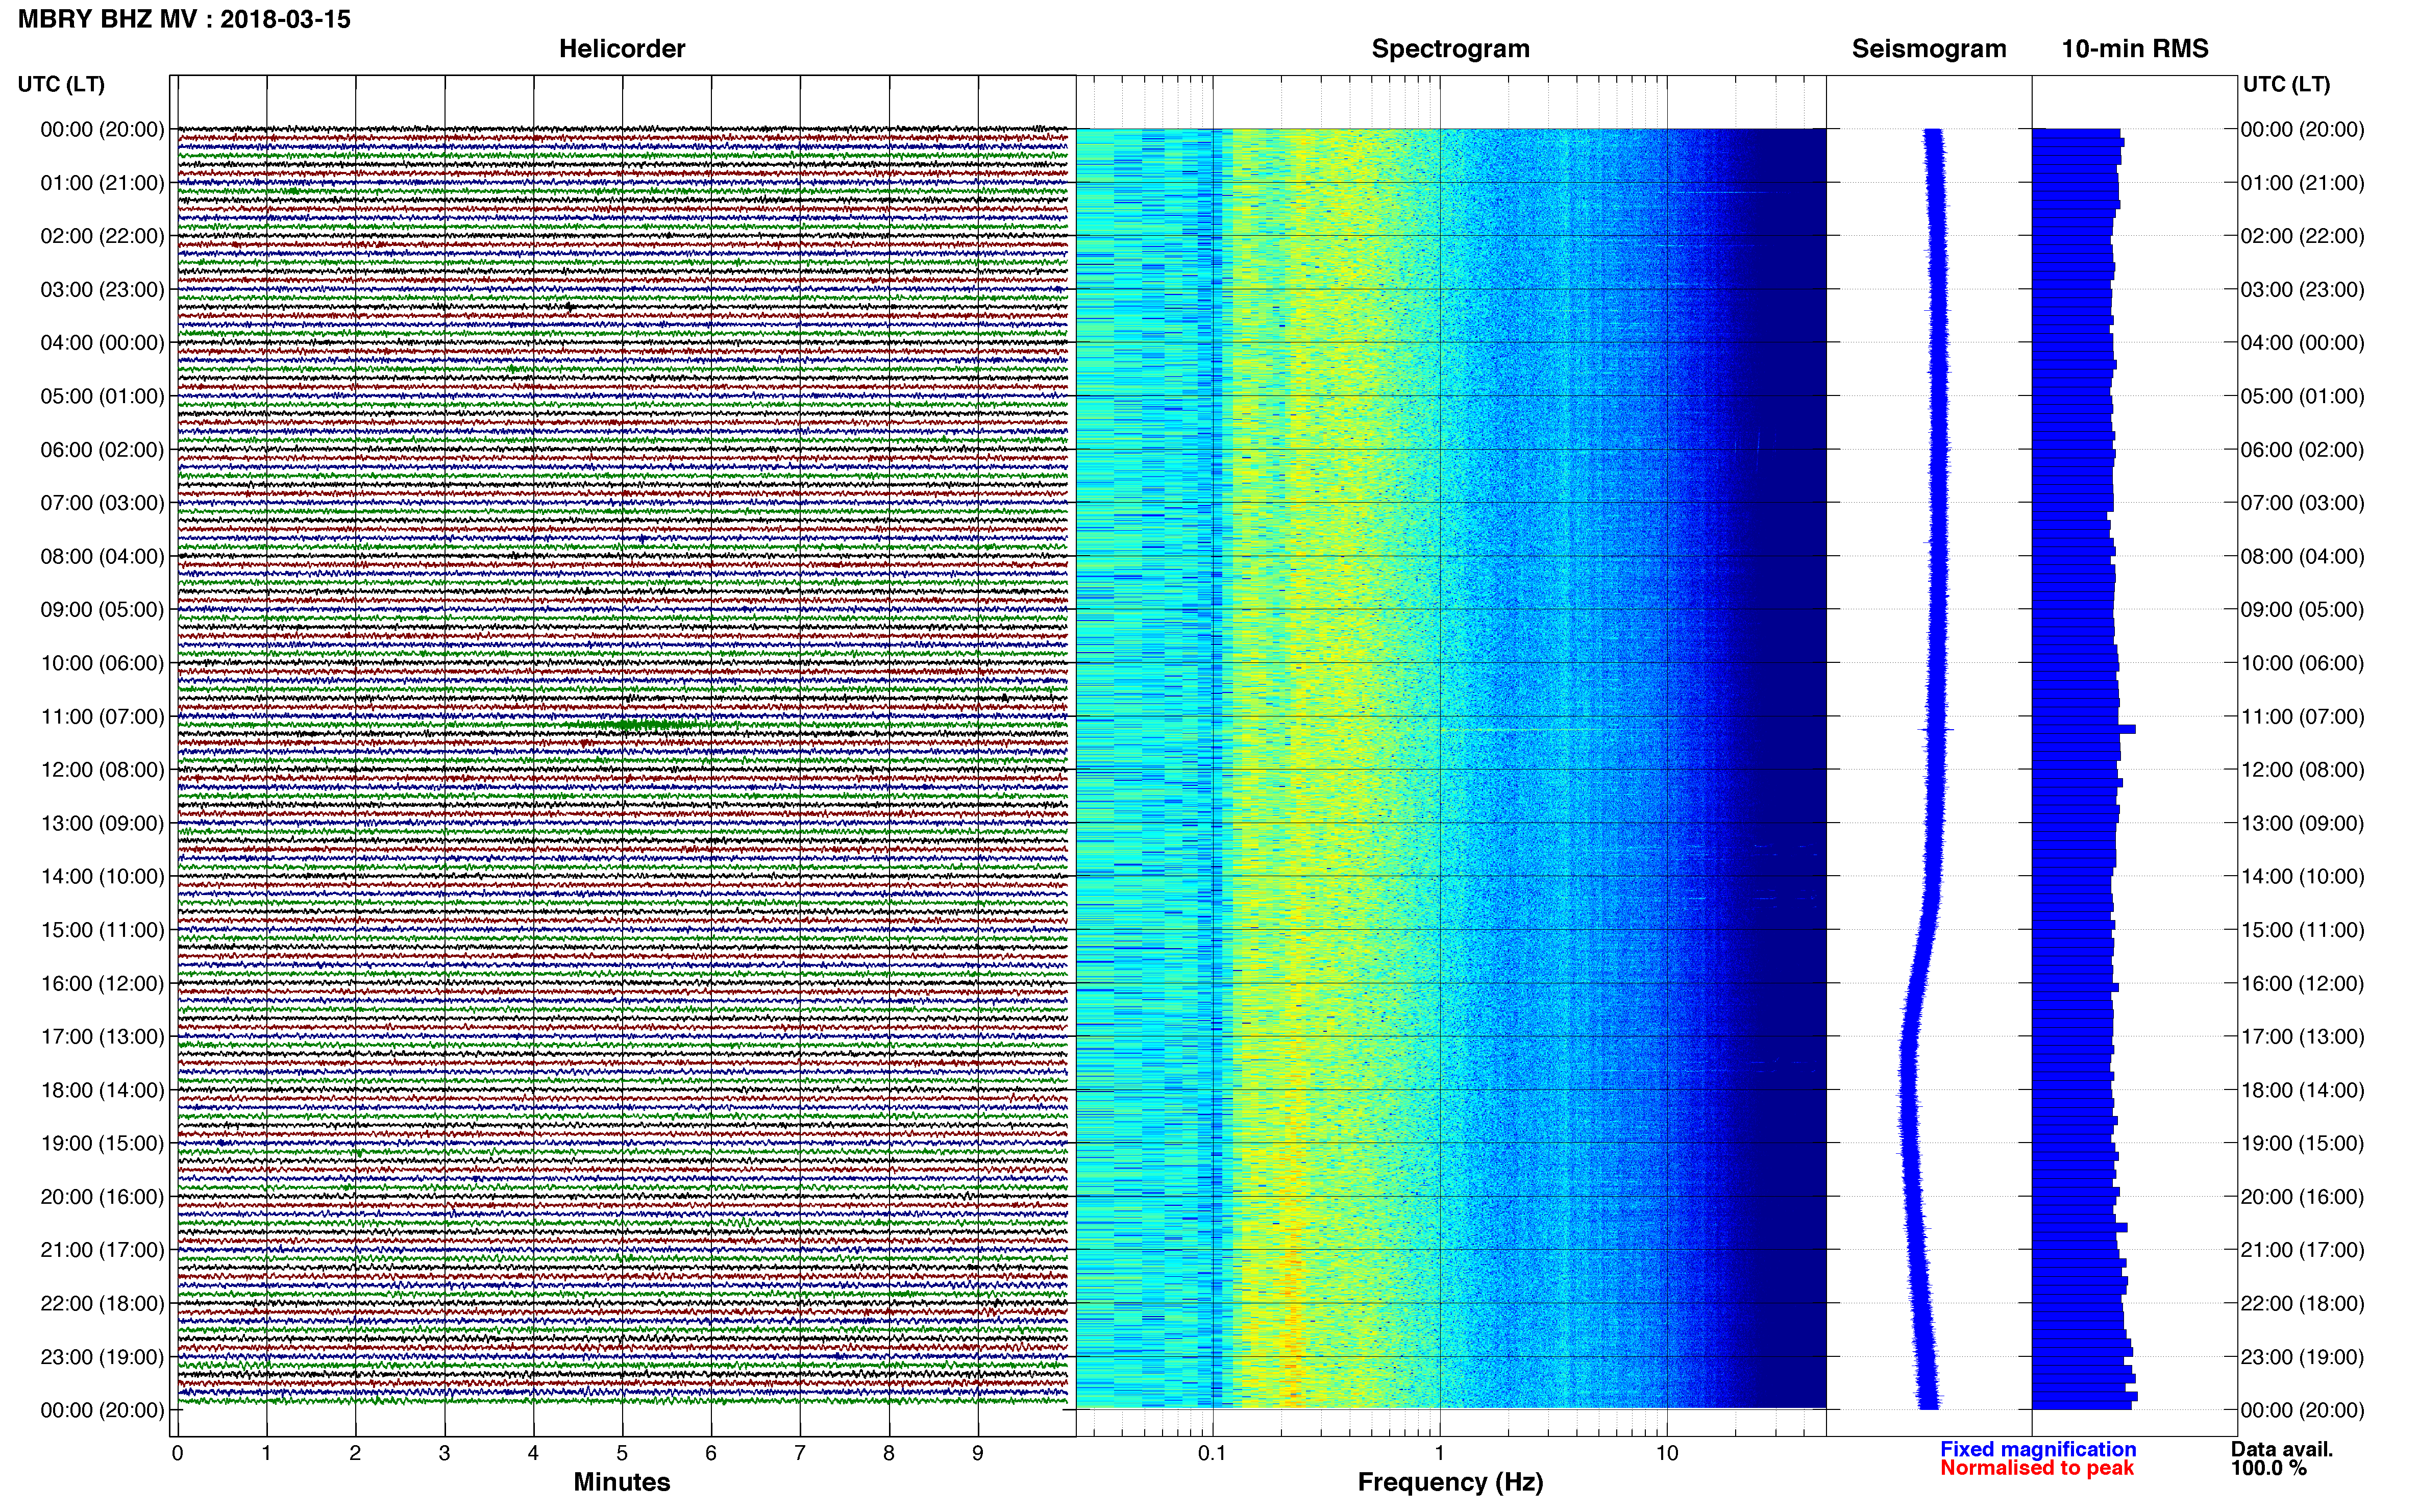
Task: Click left time label '01:00 (21:00)'
Action: pos(102,183)
